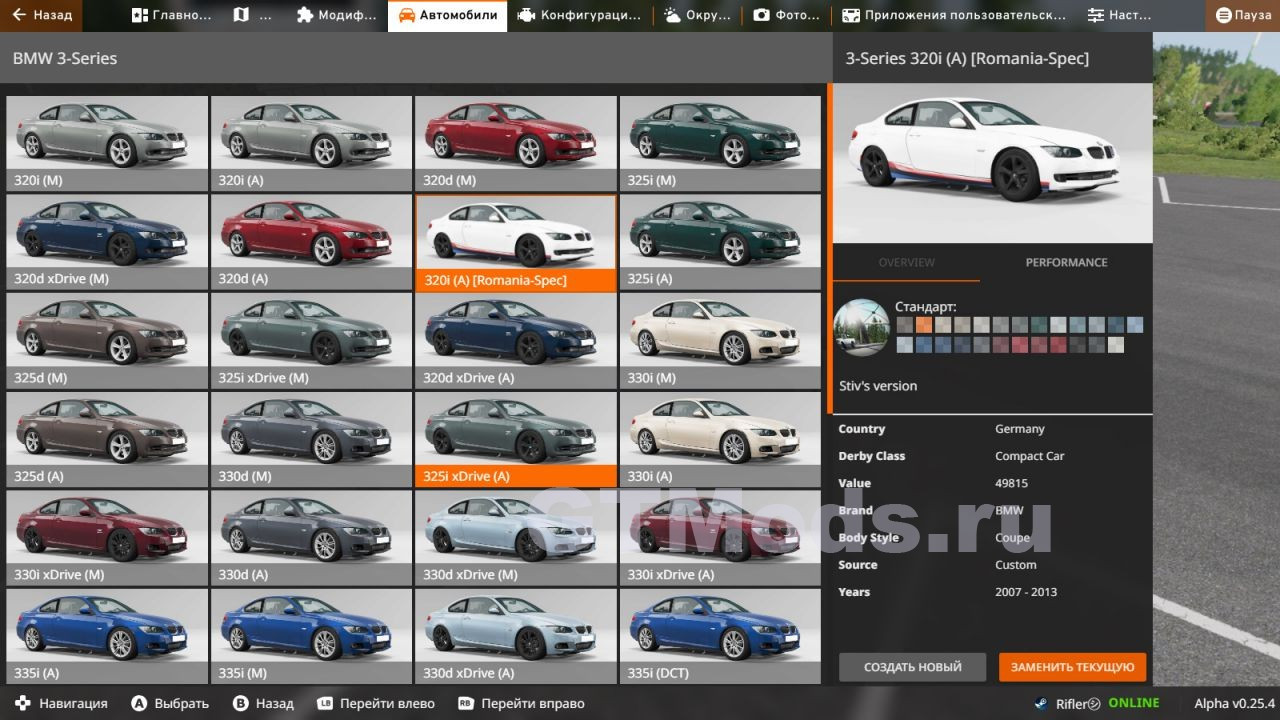Select the highlighted 325i xDrive (A) car
Screen dimensions: 1280x720
tap(515, 438)
